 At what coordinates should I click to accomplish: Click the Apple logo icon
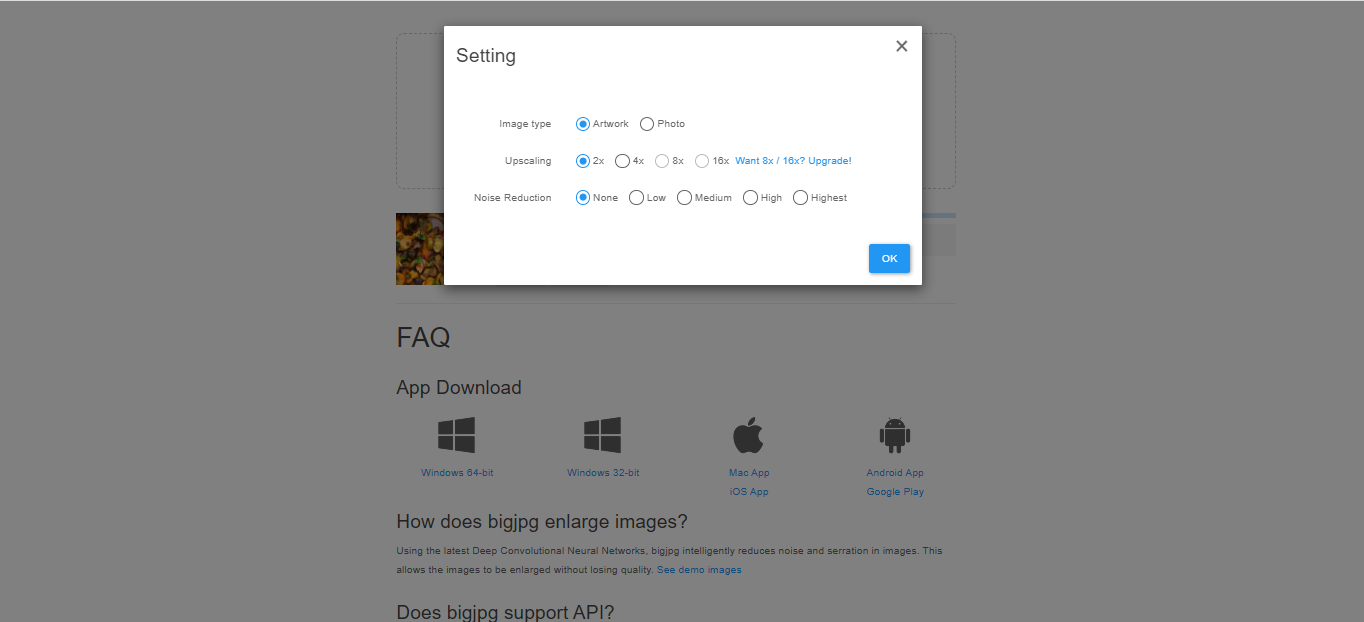748,435
